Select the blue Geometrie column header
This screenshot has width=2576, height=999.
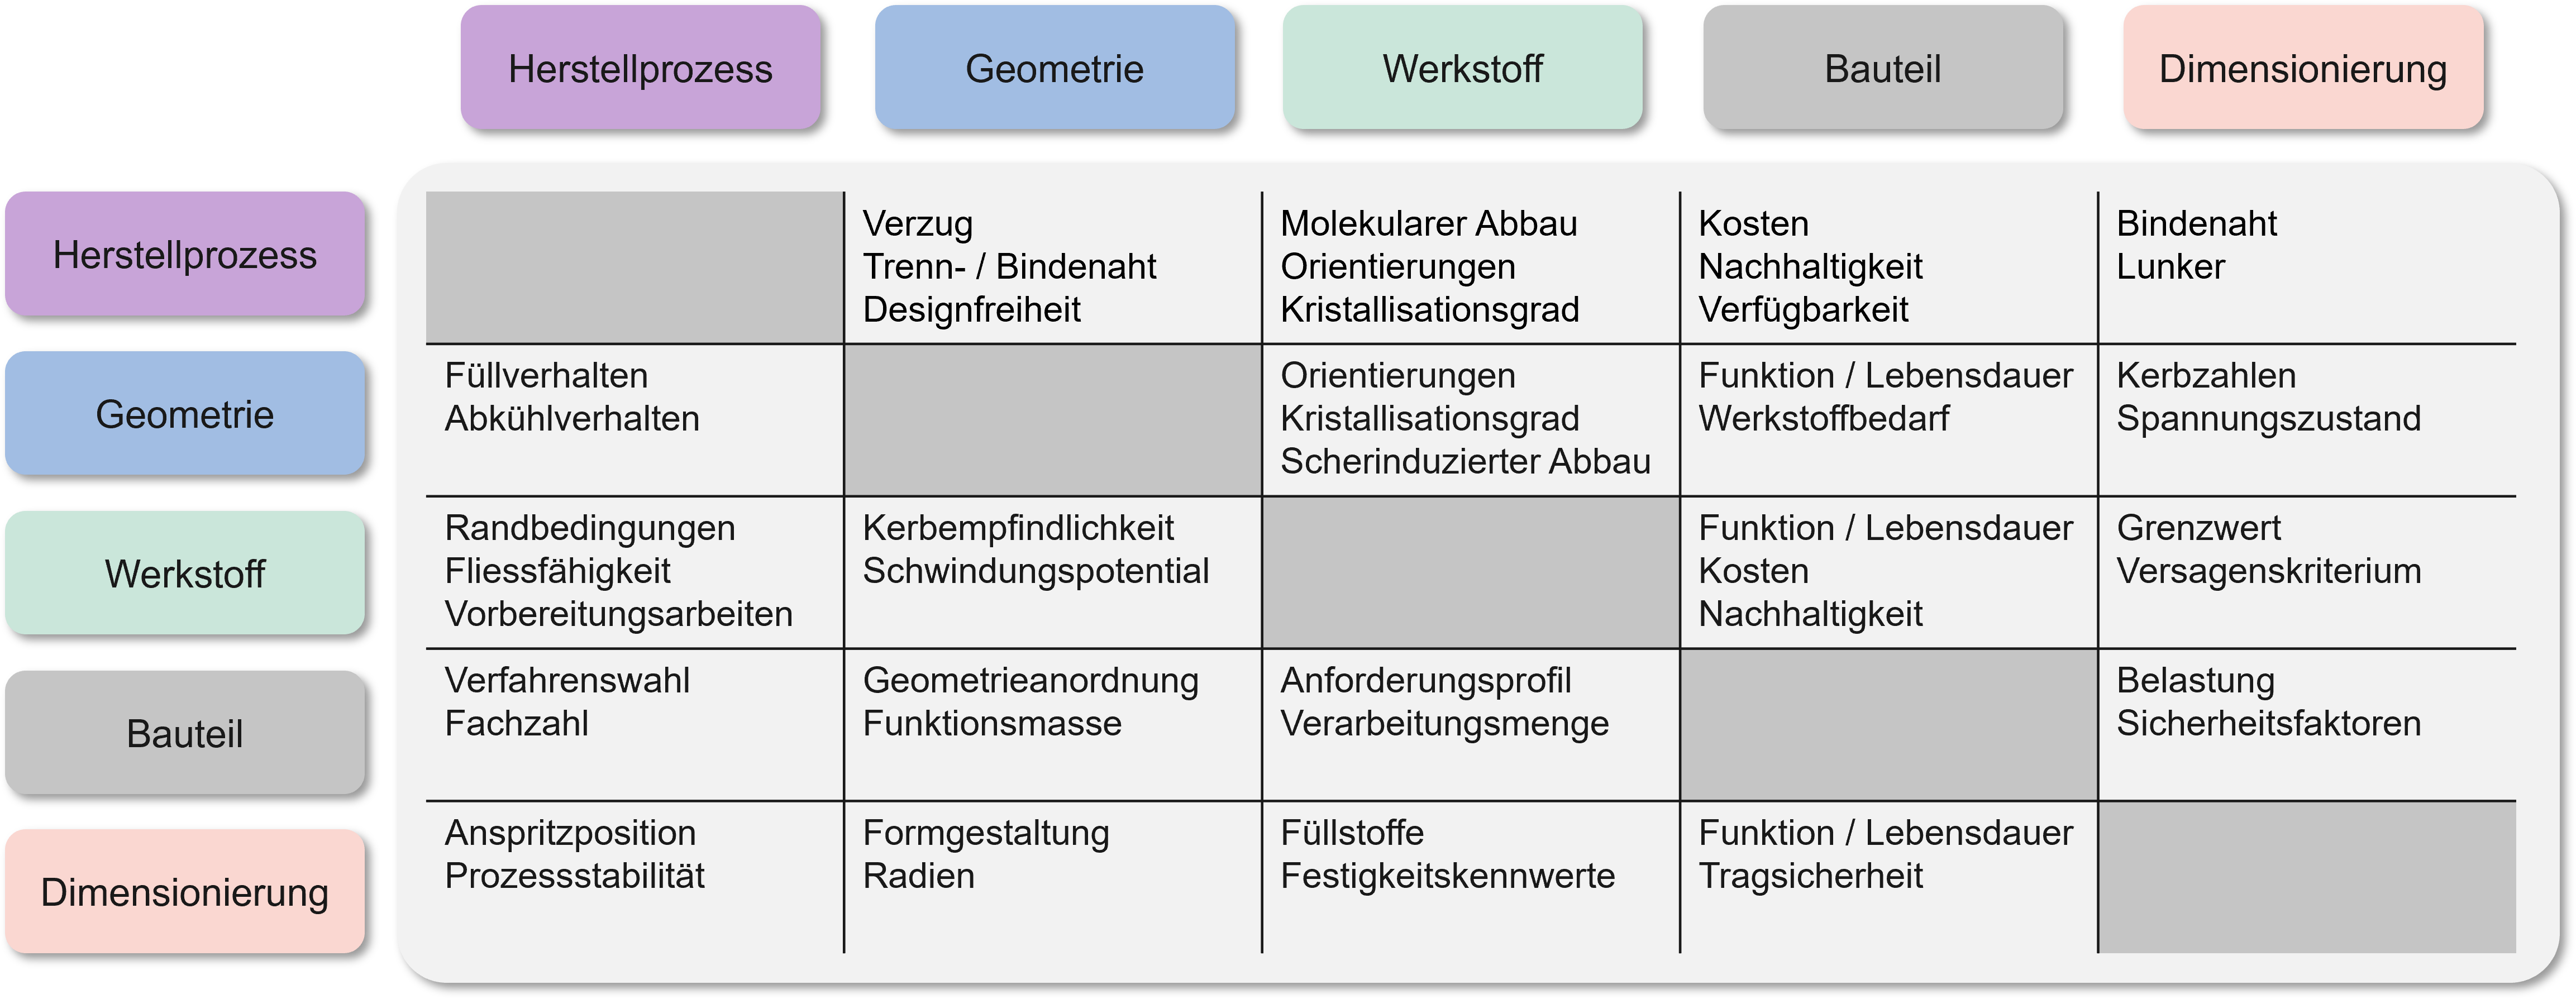click(1054, 68)
